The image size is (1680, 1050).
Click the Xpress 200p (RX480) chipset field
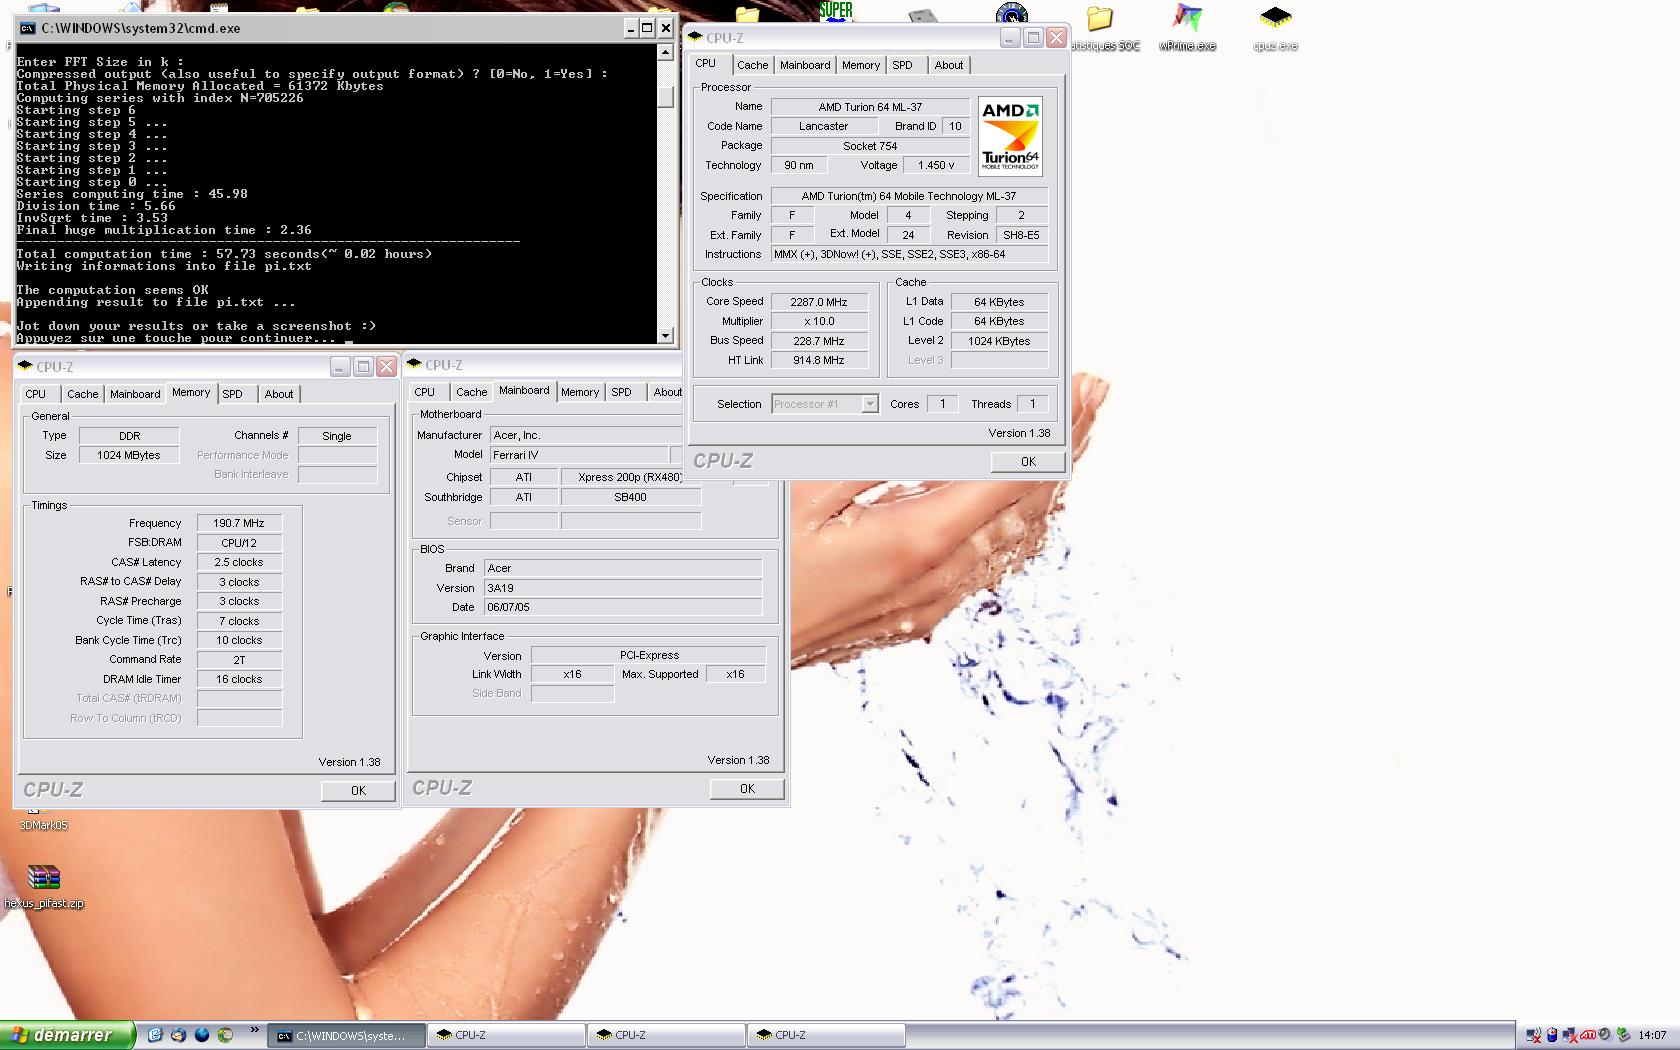point(630,477)
